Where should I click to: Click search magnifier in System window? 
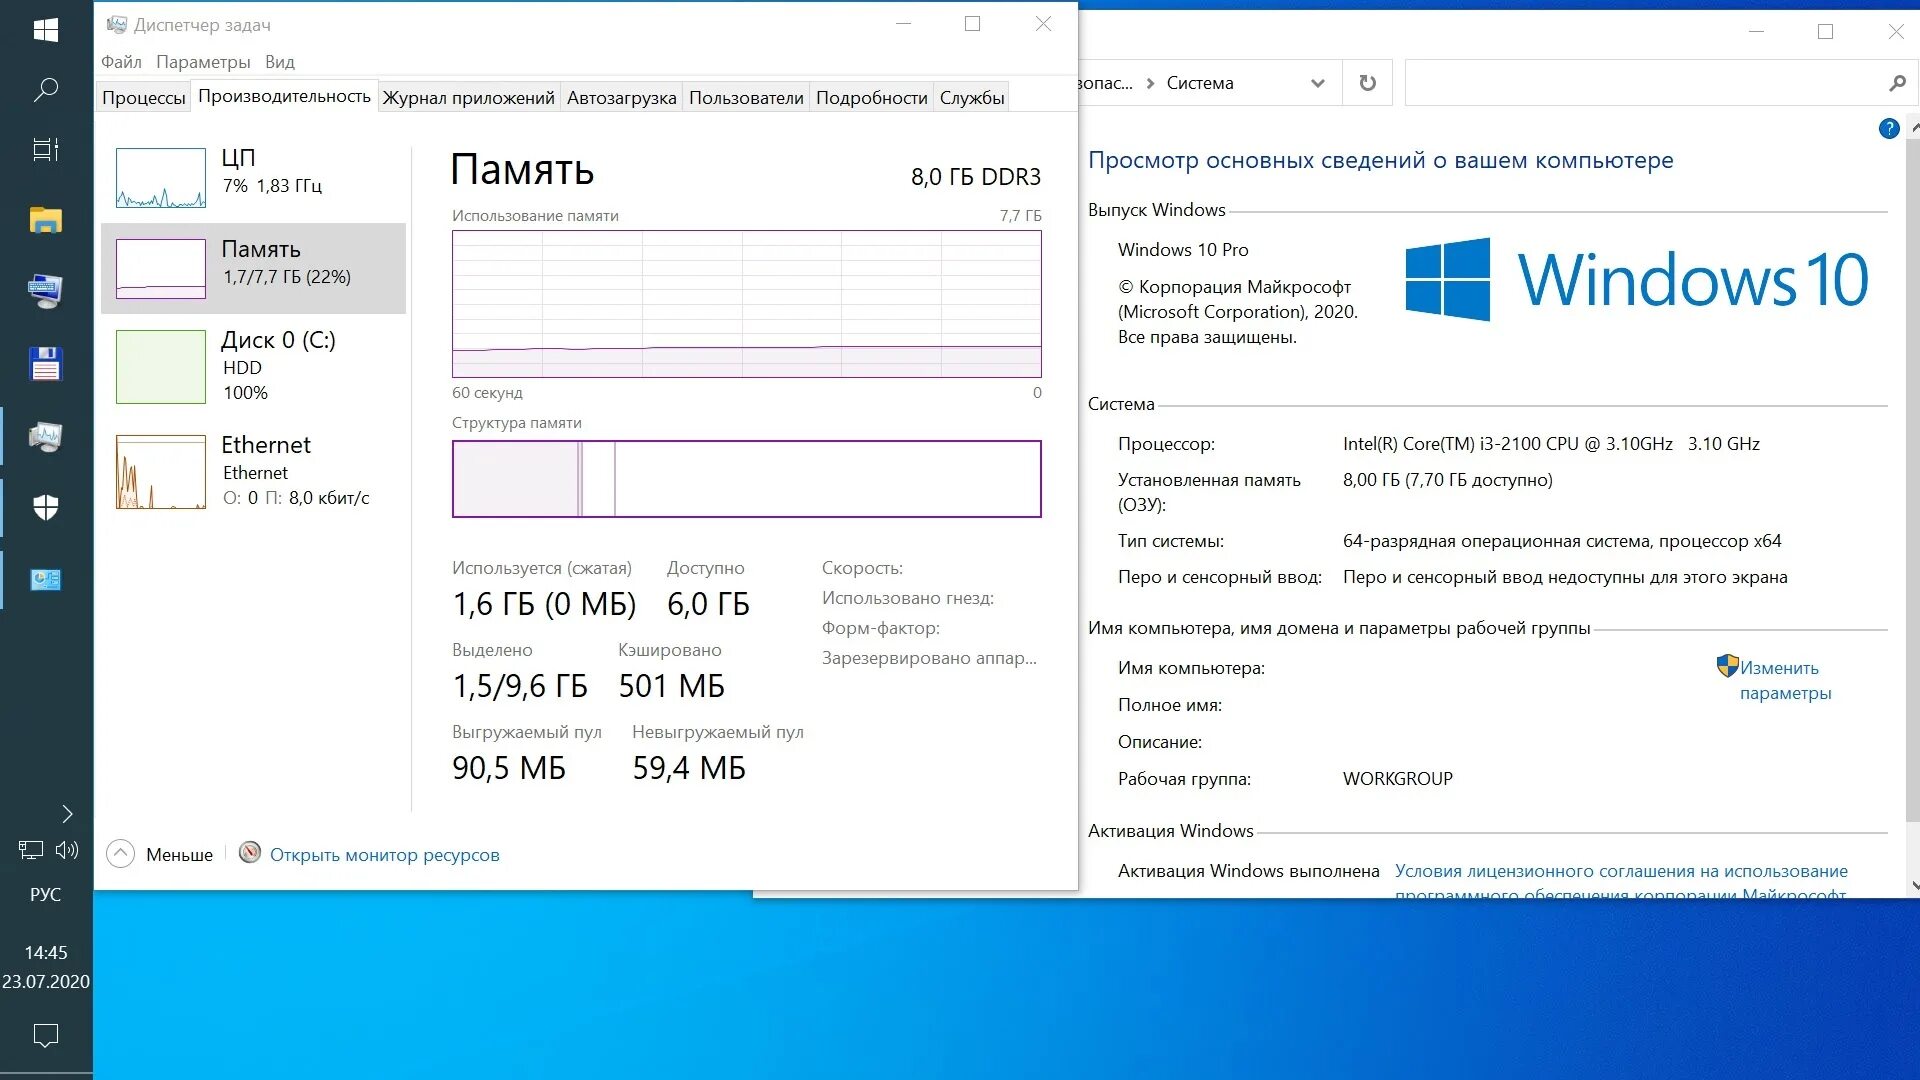(1897, 83)
